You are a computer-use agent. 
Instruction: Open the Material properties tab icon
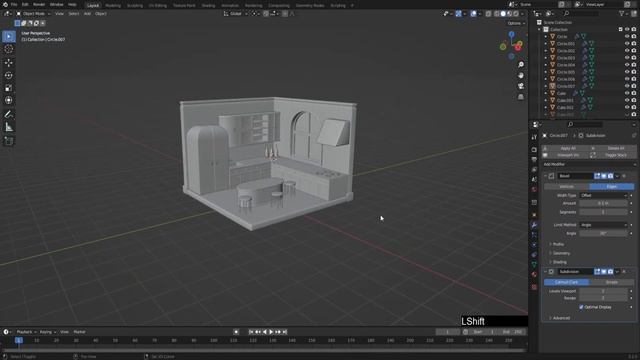[x=534, y=275]
